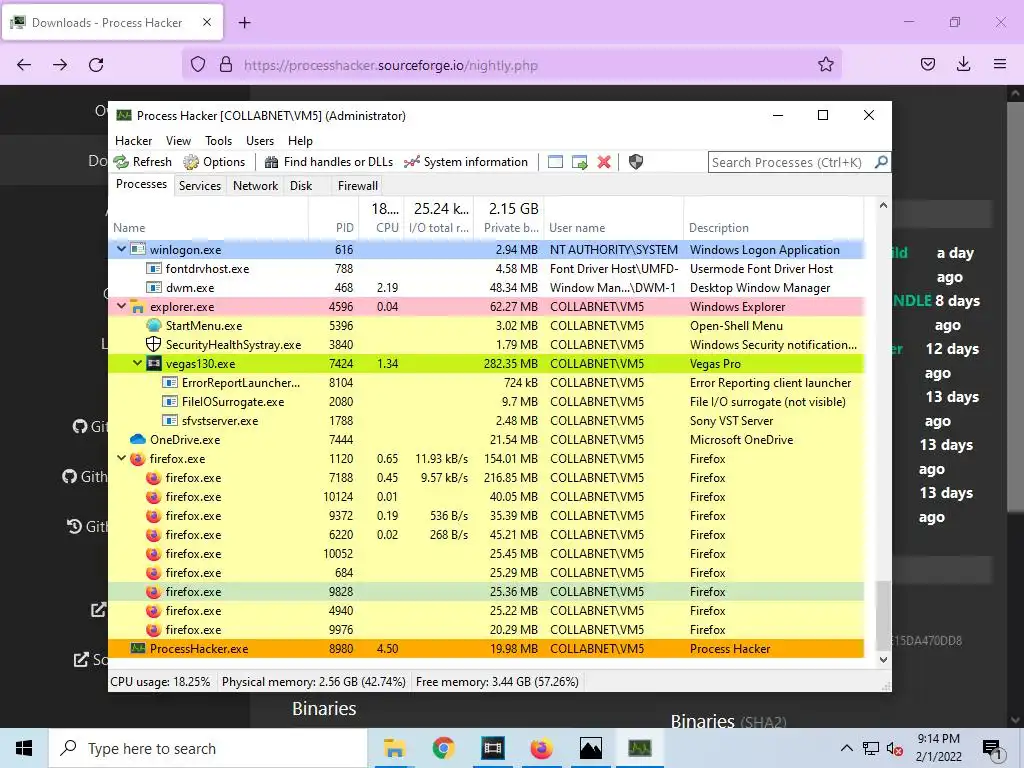The width and height of the screenshot is (1024, 768).
Task: Open Chrome from the taskbar
Action: 443,748
